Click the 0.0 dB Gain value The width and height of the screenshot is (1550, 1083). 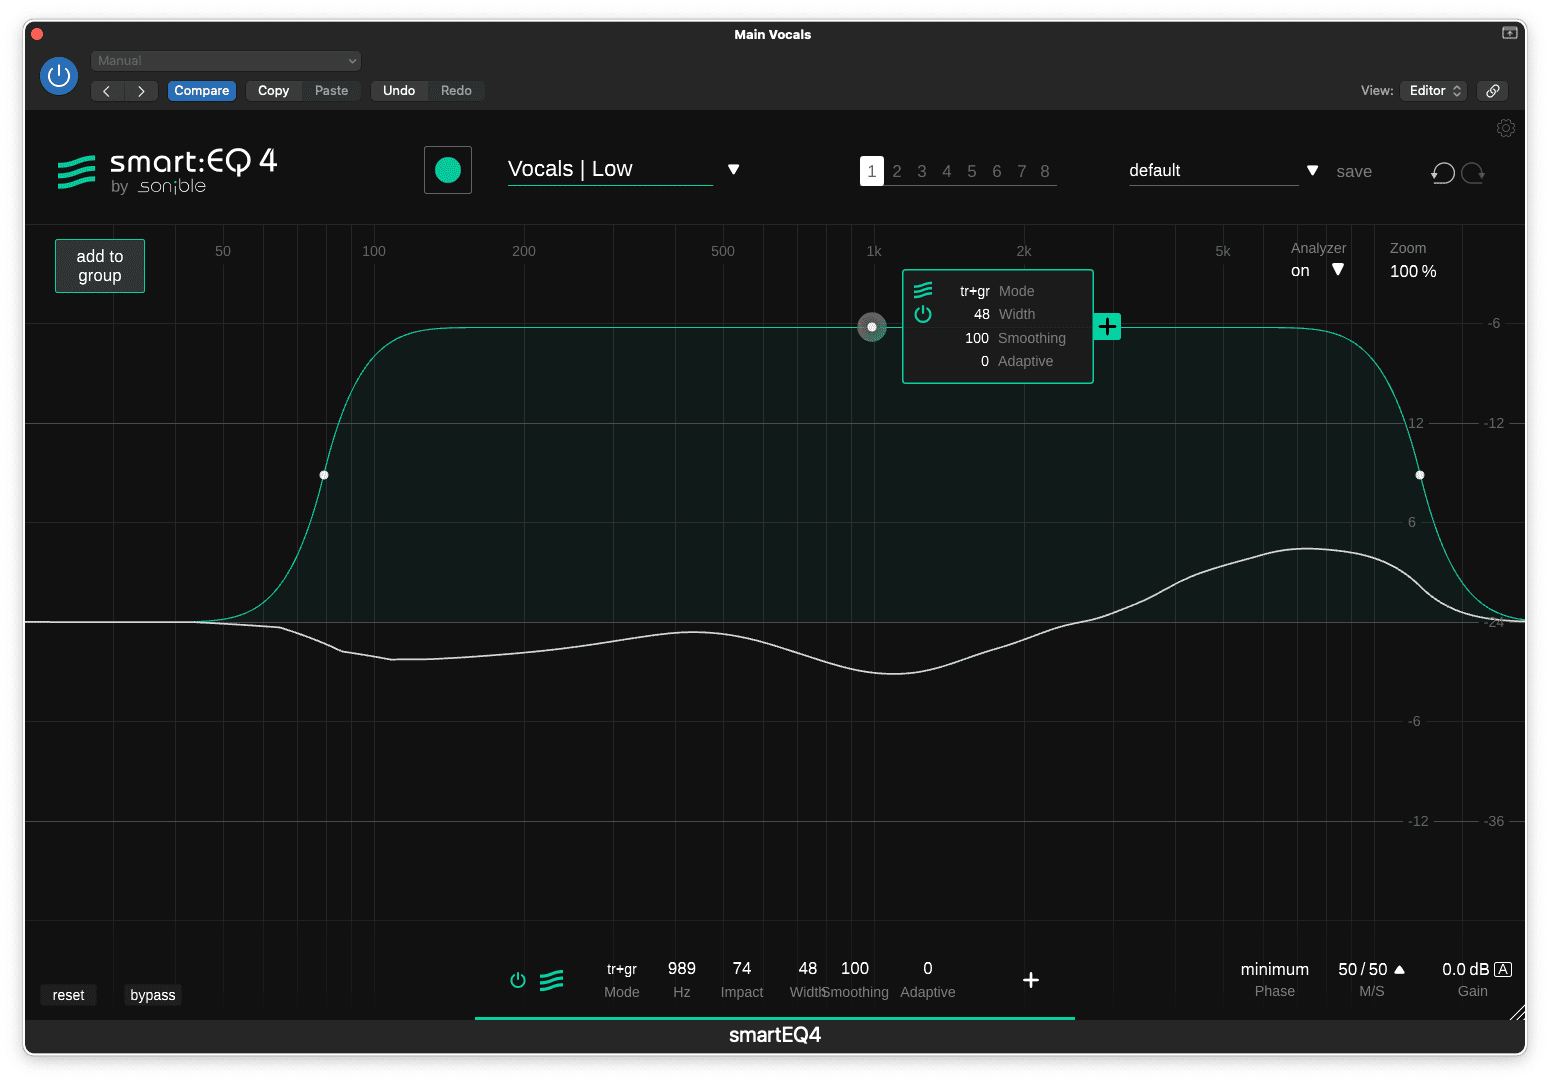point(1465,969)
